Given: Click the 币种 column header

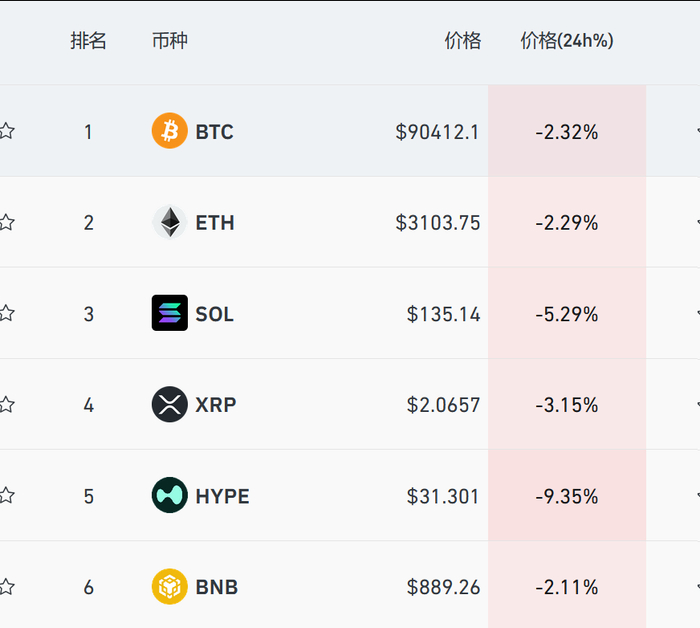Looking at the screenshot, I should point(169,41).
